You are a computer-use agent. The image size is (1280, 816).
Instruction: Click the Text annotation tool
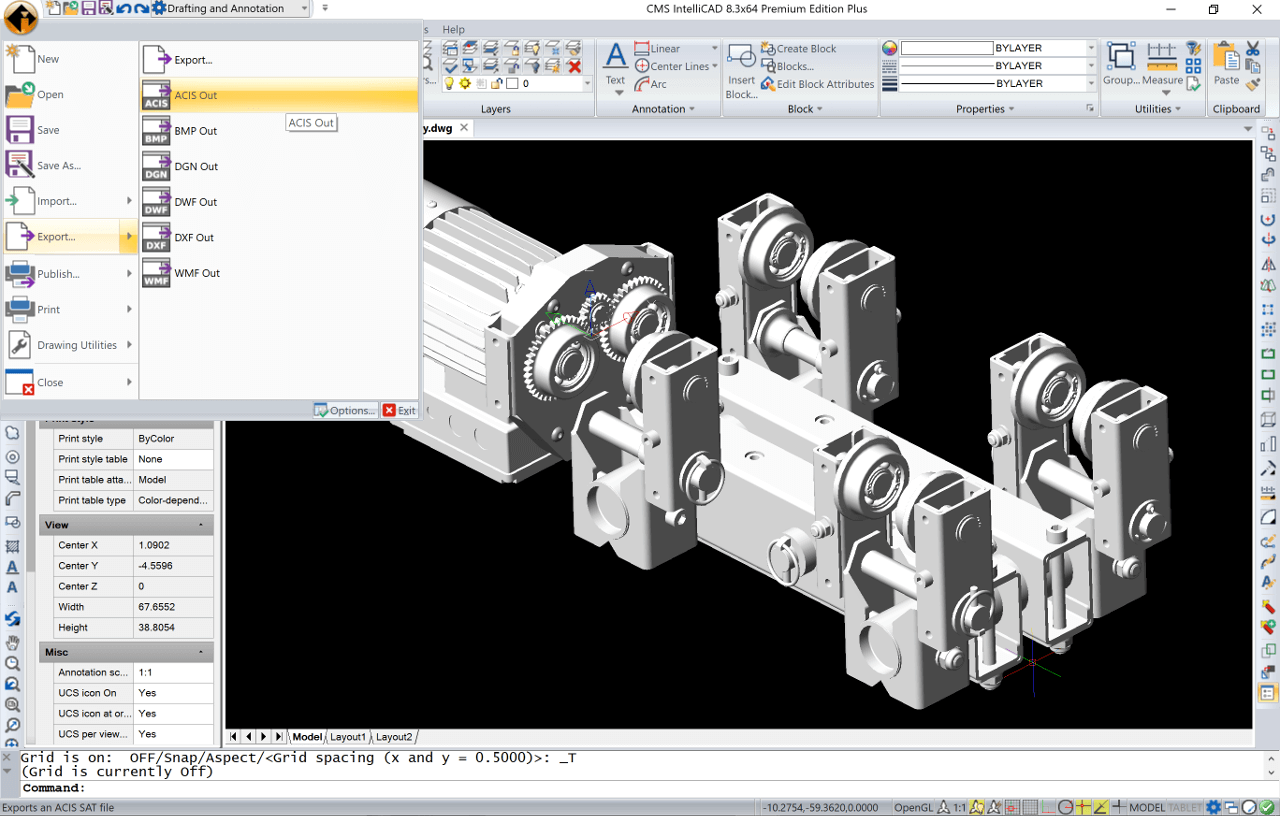(x=616, y=66)
